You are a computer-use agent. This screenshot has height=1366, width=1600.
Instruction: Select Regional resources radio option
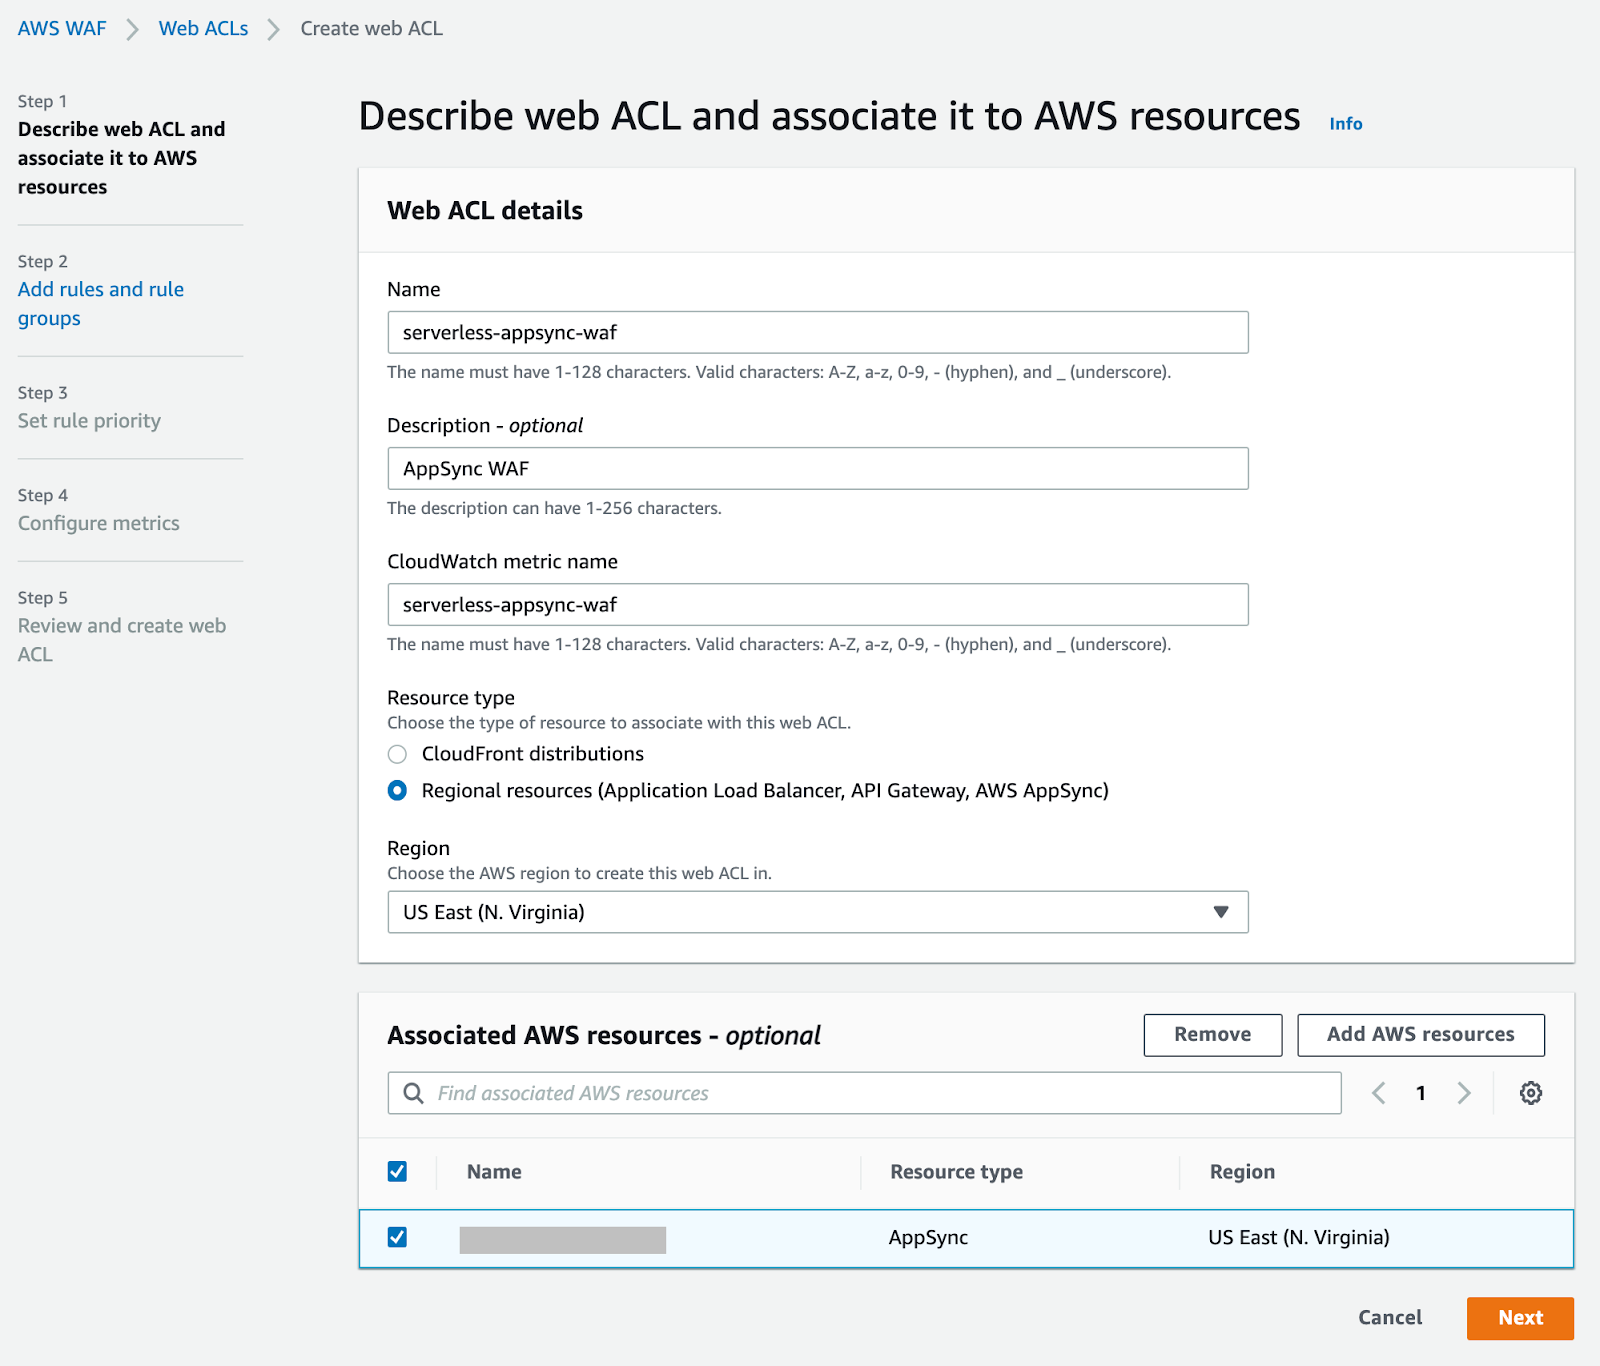(x=398, y=791)
